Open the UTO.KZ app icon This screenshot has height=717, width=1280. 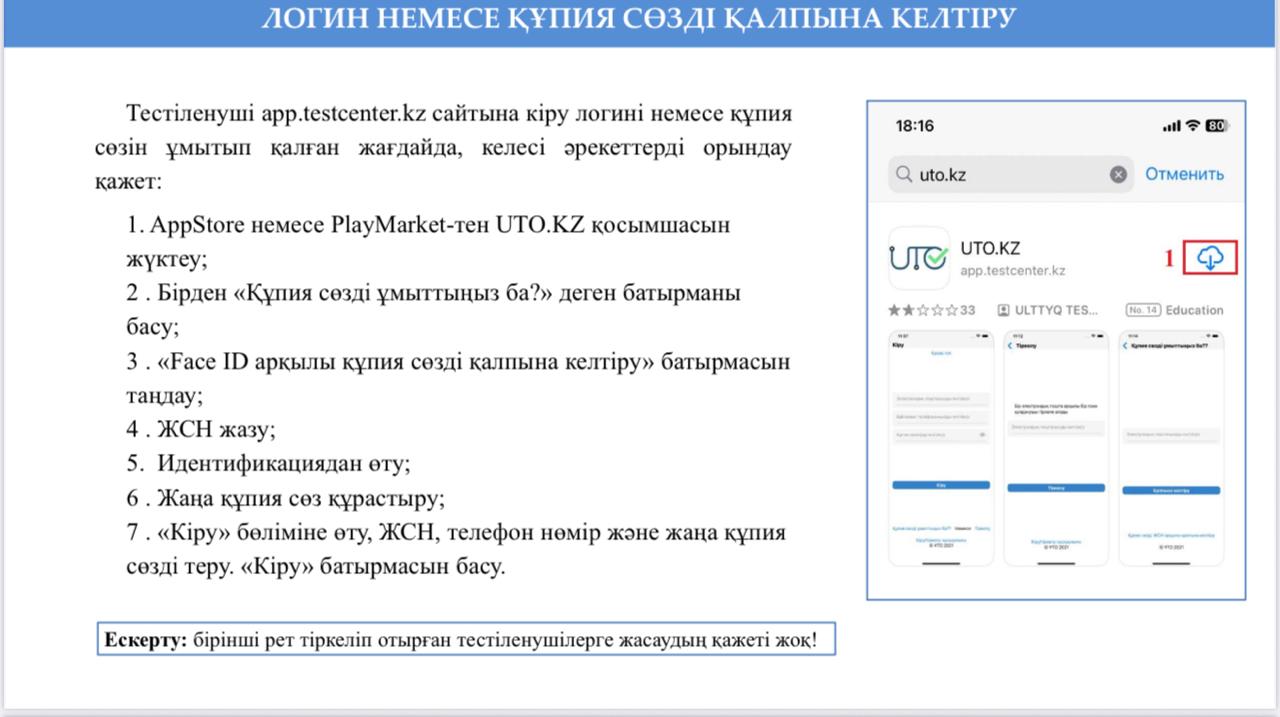(918, 258)
